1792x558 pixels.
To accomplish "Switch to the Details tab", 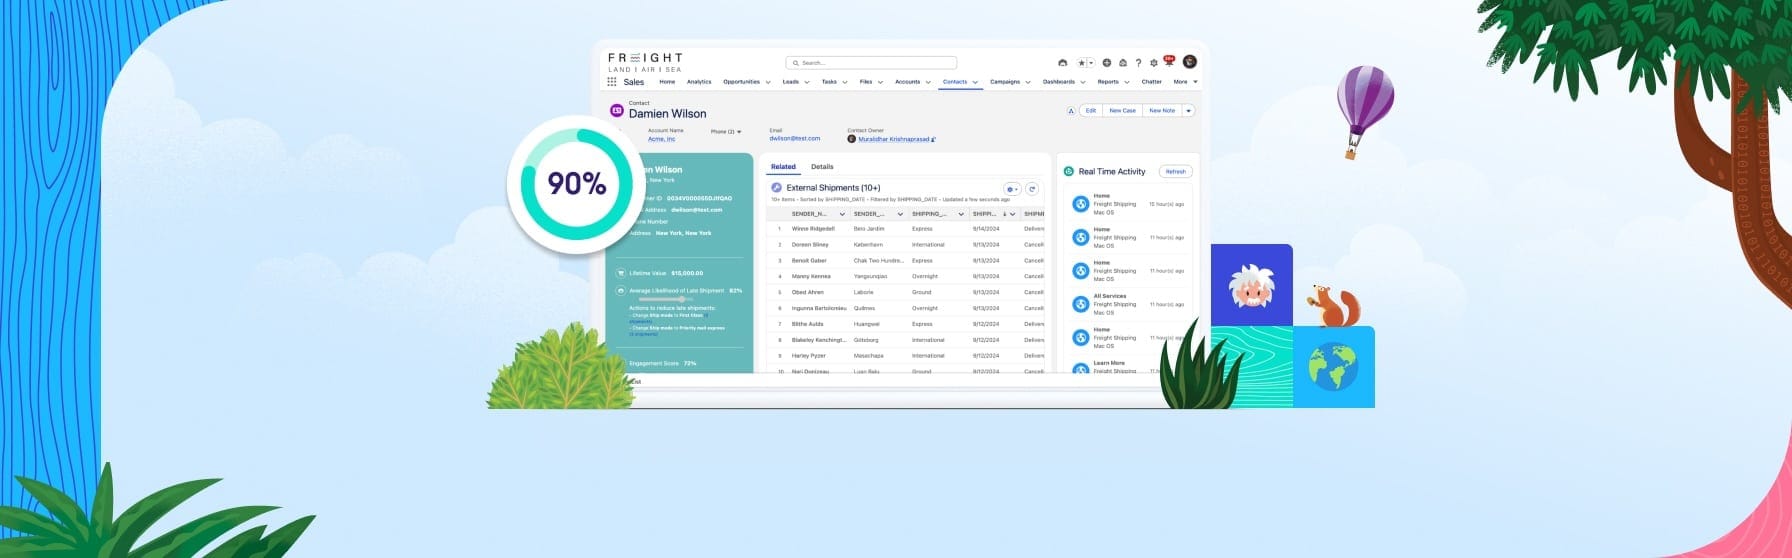I will pos(822,167).
